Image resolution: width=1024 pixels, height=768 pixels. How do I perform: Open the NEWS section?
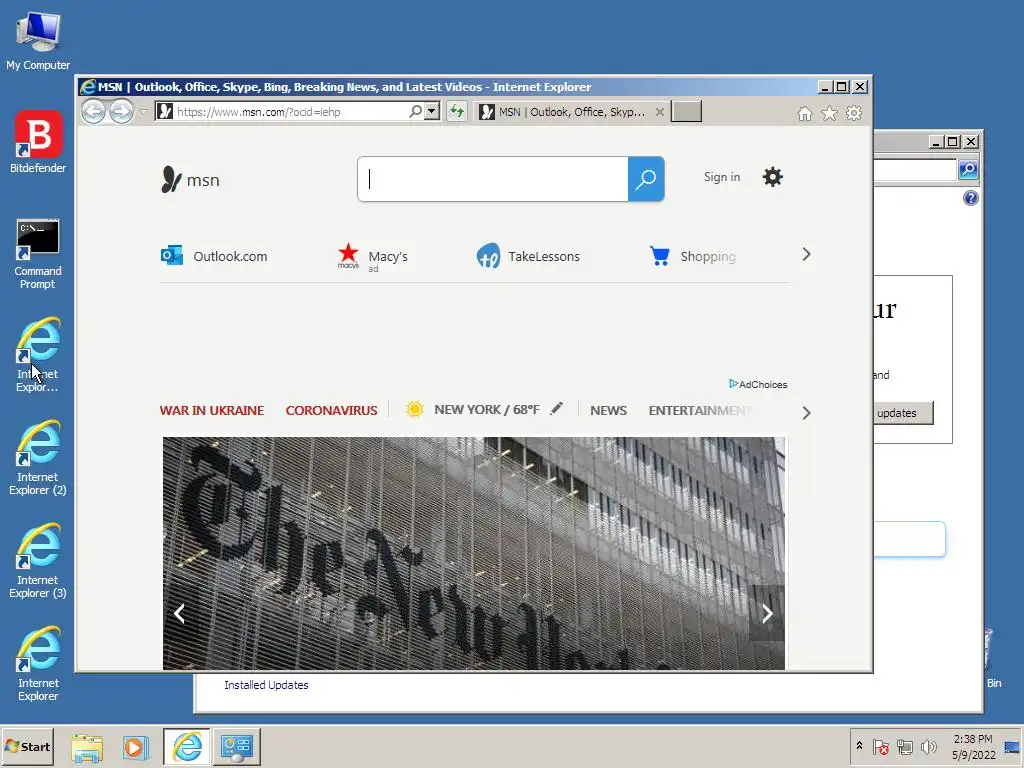(608, 410)
